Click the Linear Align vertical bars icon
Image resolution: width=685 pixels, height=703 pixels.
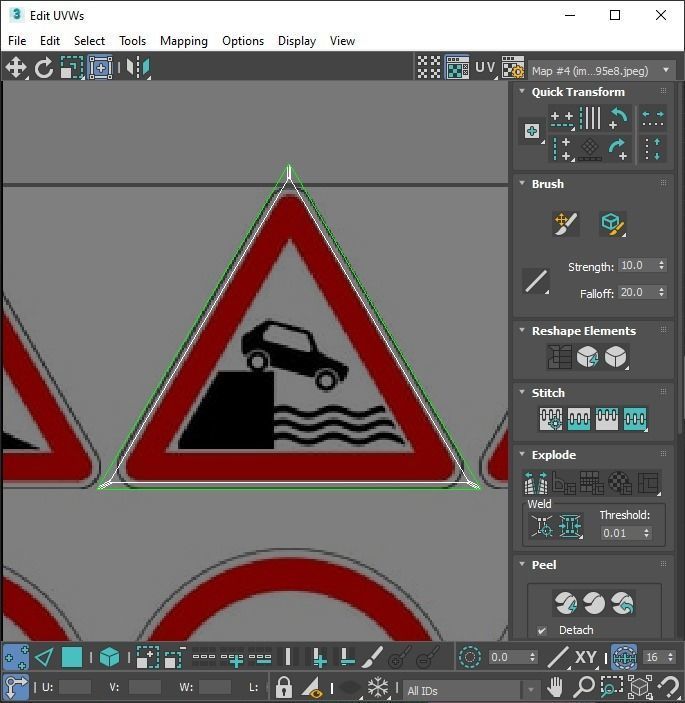click(x=590, y=118)
